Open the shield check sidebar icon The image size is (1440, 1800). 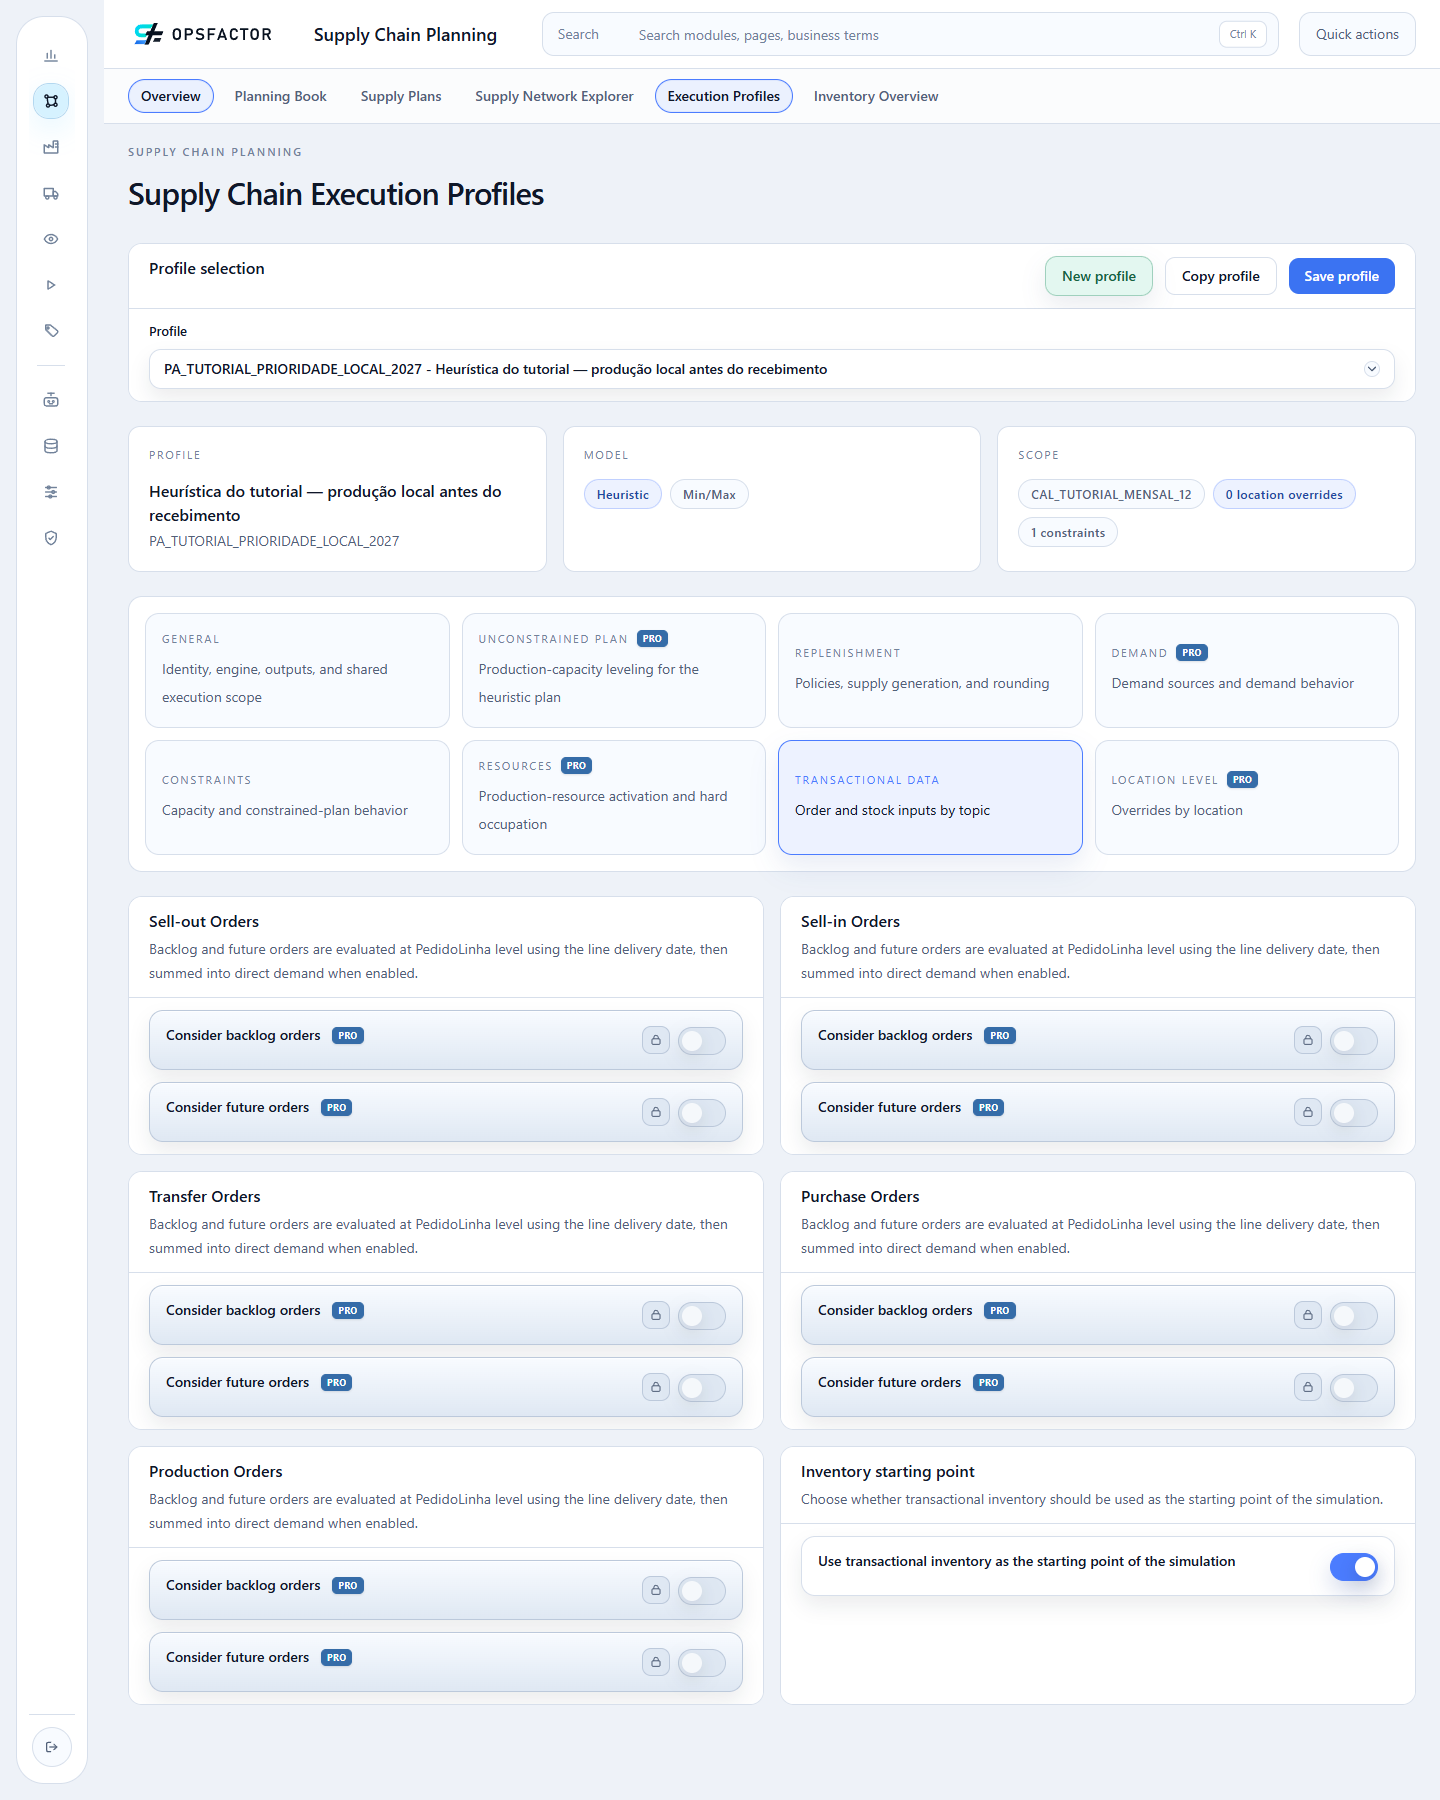point(51,538)
